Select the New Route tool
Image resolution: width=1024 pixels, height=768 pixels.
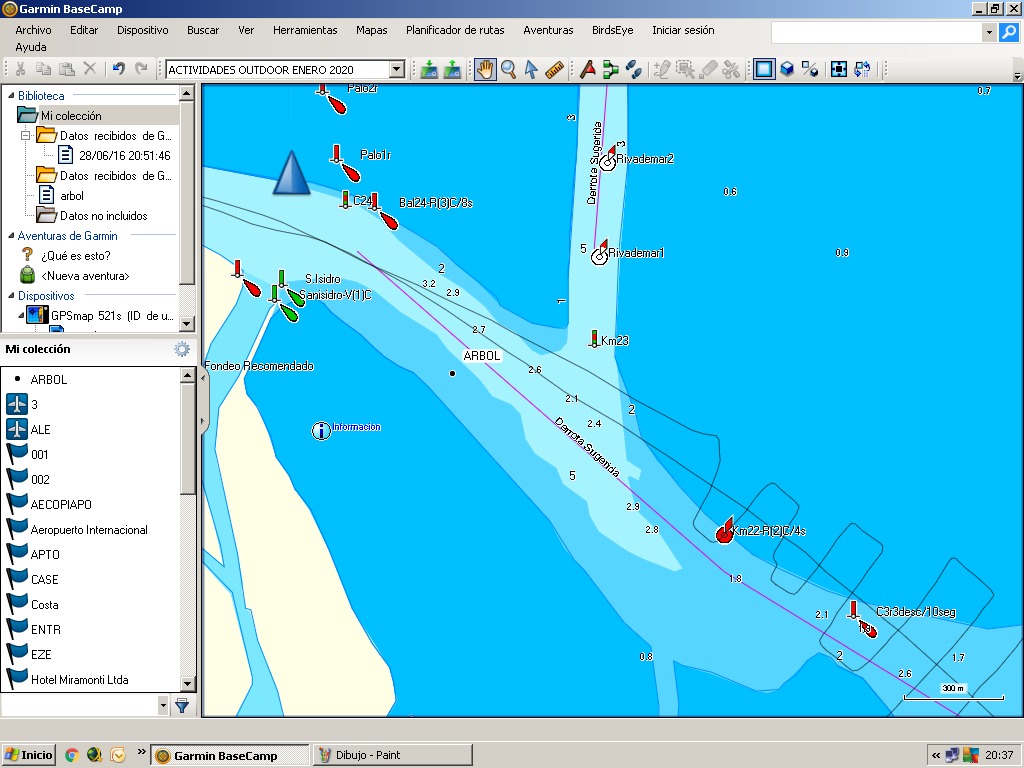tap(611, 69)
